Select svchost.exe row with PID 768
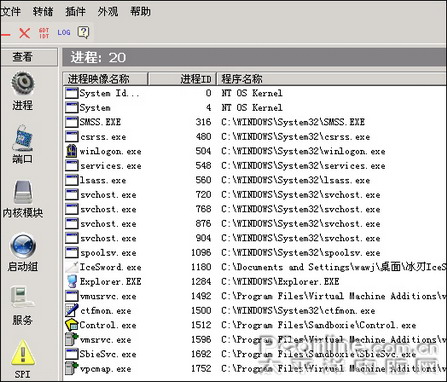 pyautogui.click(x=255, y=209)
